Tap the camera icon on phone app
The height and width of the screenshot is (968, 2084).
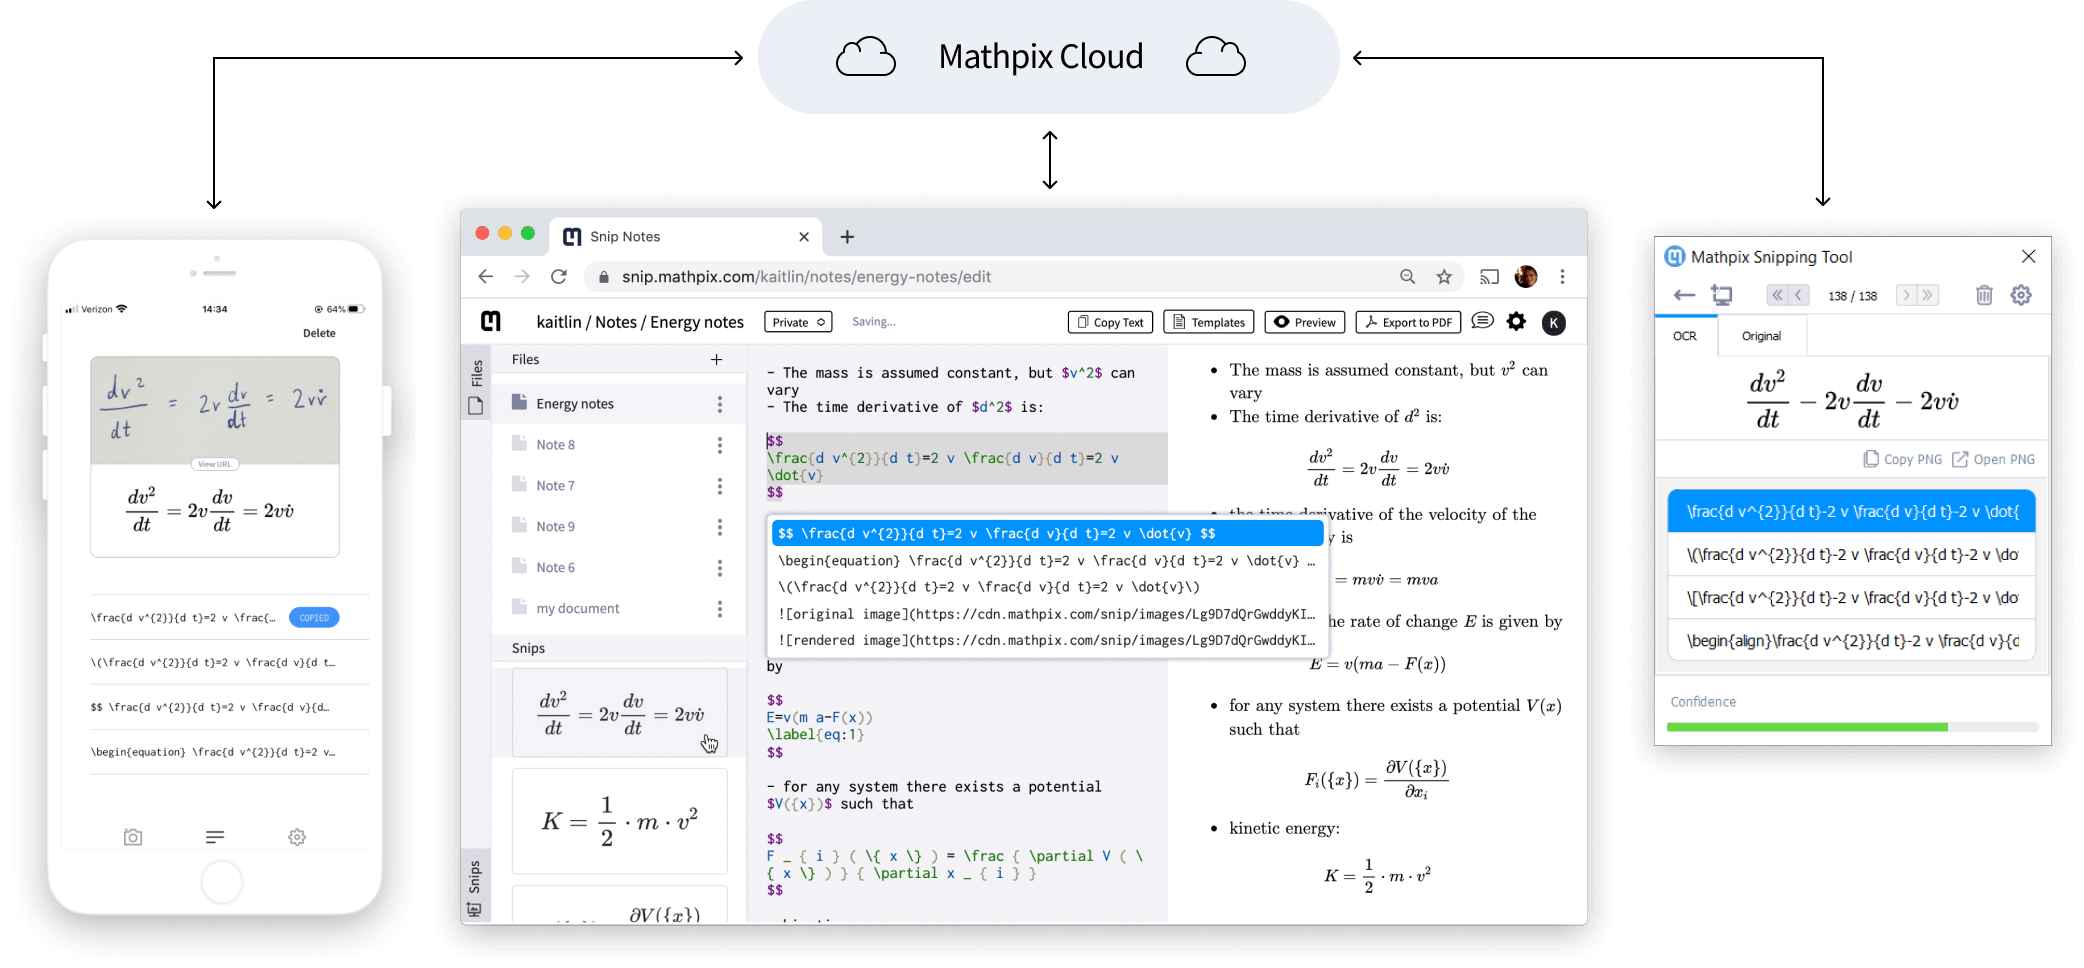(133, 837)
